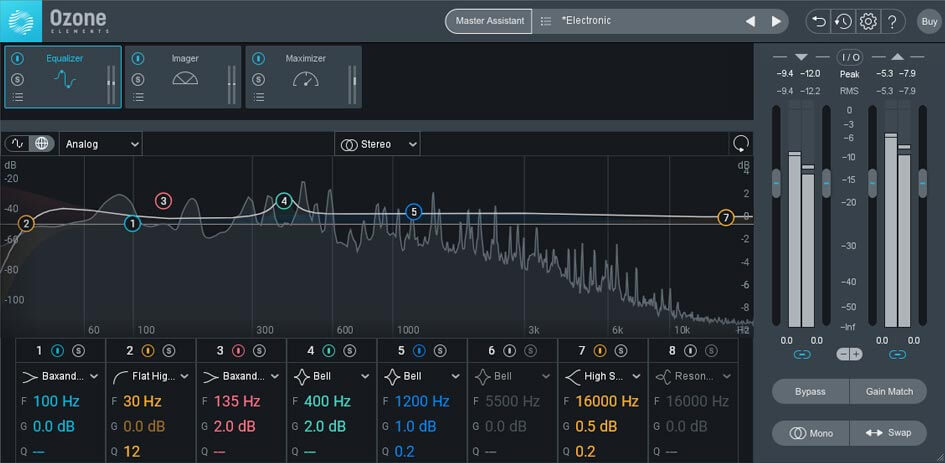Adjust the rightmost output gain slider handle
The height and width of the screenshot is (463, 945).
click(923, 183)
